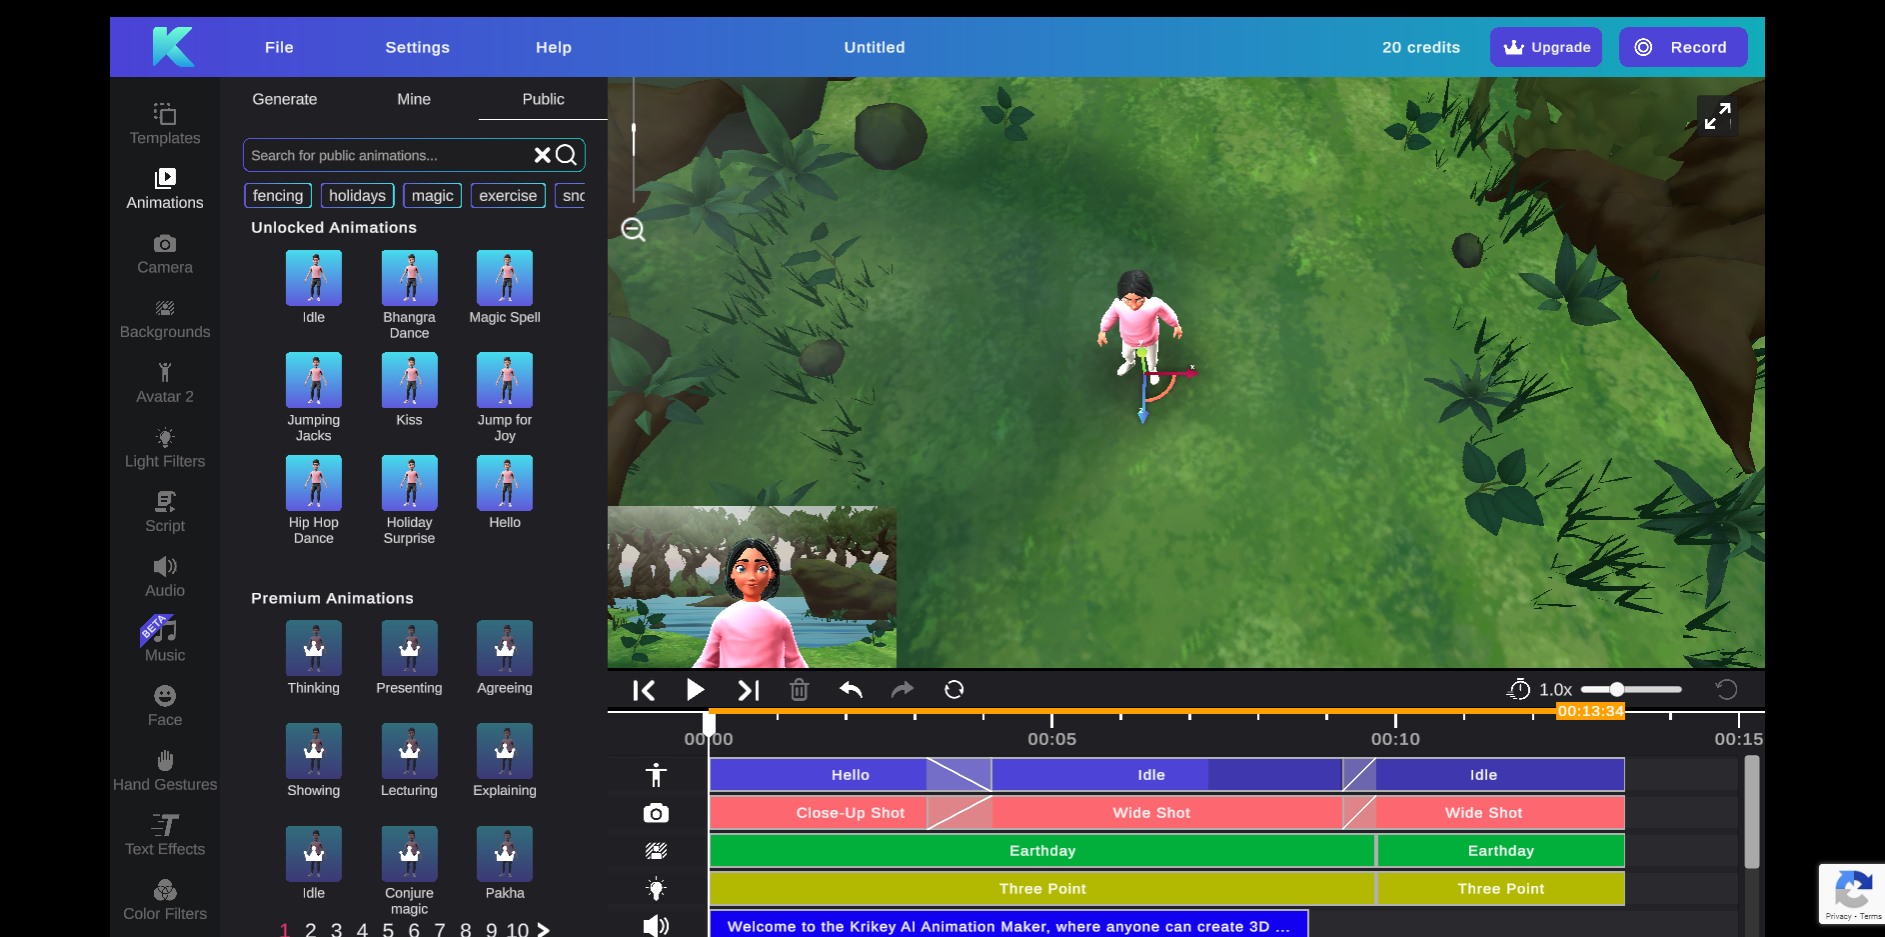Select the holidays tag

click(357, 196)
